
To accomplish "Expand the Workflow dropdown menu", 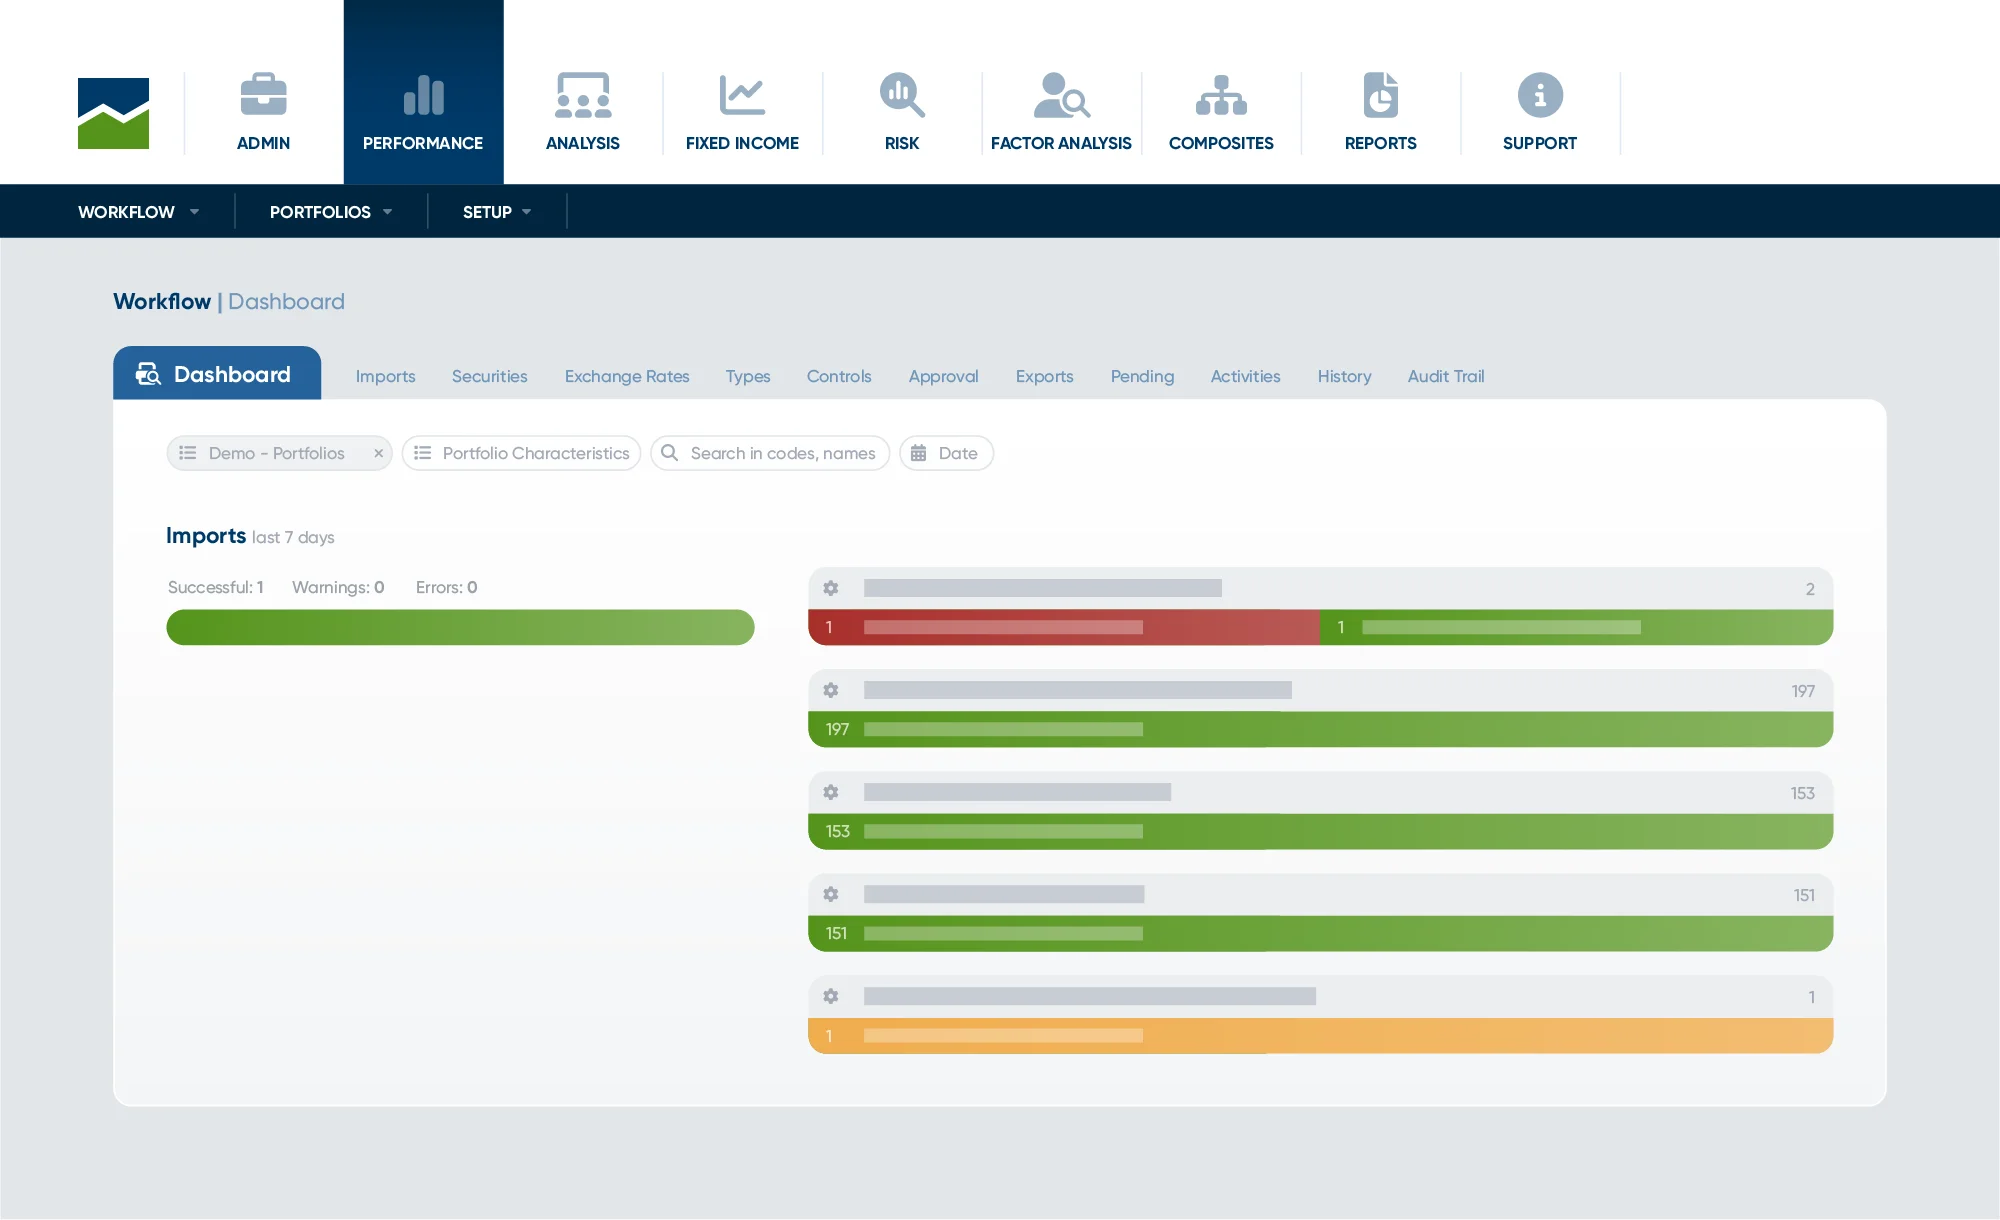I will [x=139, y=212].
